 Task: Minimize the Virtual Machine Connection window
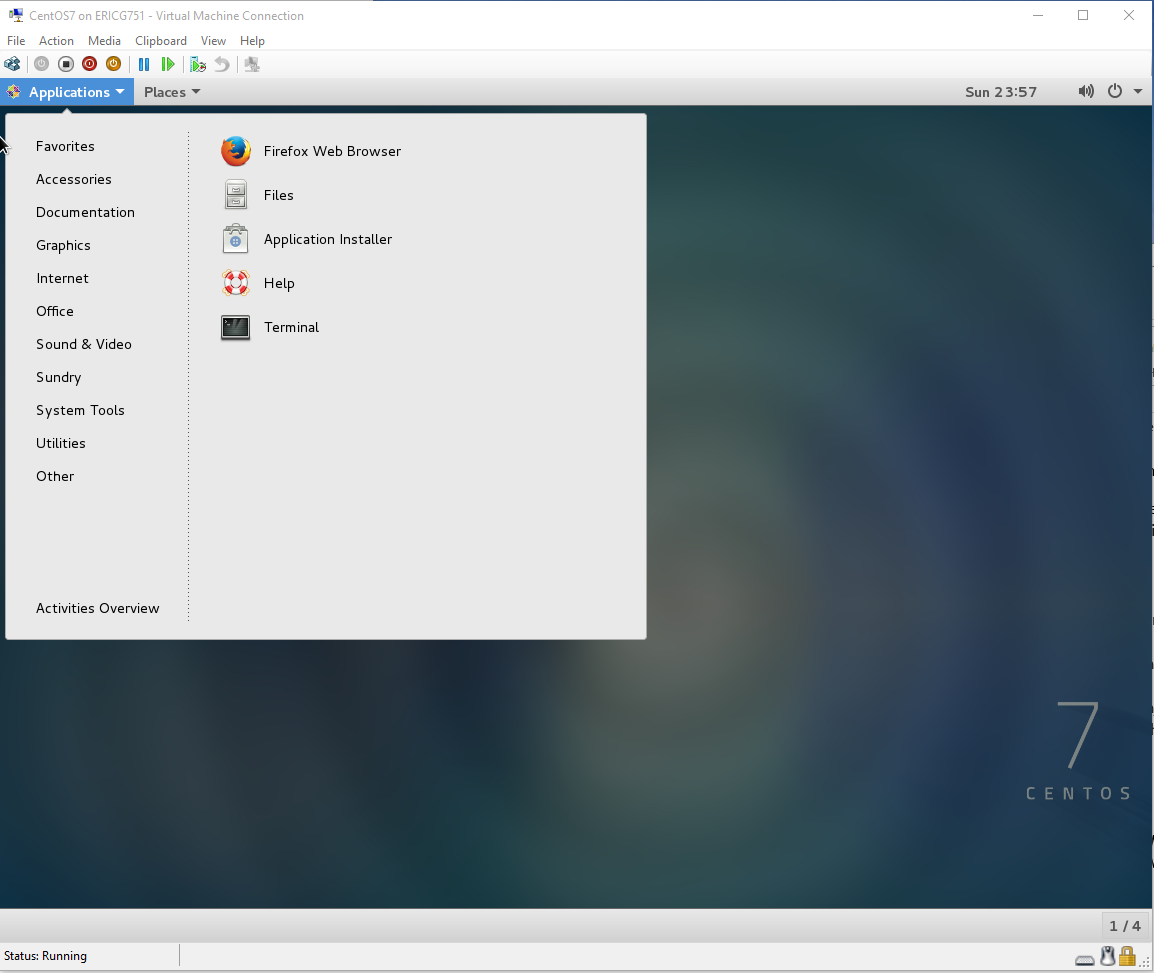(1038, 15)
